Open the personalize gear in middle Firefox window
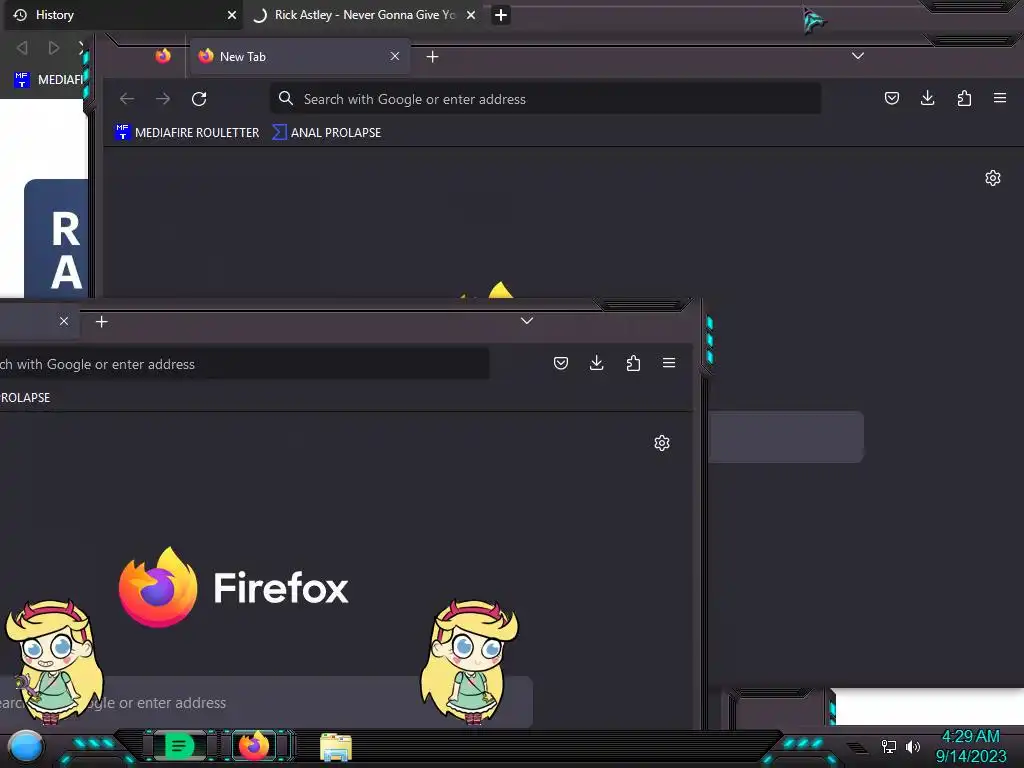The height and width of the screenshot is (768, 1024). point(993,178)
